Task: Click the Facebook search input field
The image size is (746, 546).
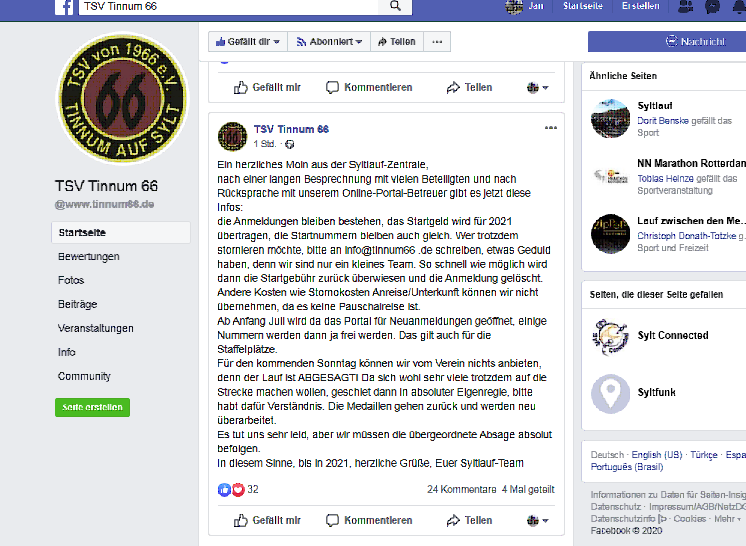Action: [228, 6]
